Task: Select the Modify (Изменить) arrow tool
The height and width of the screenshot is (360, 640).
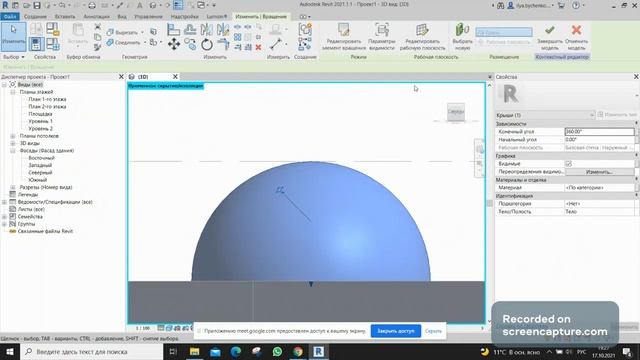Action: click(x=13, y=37)
